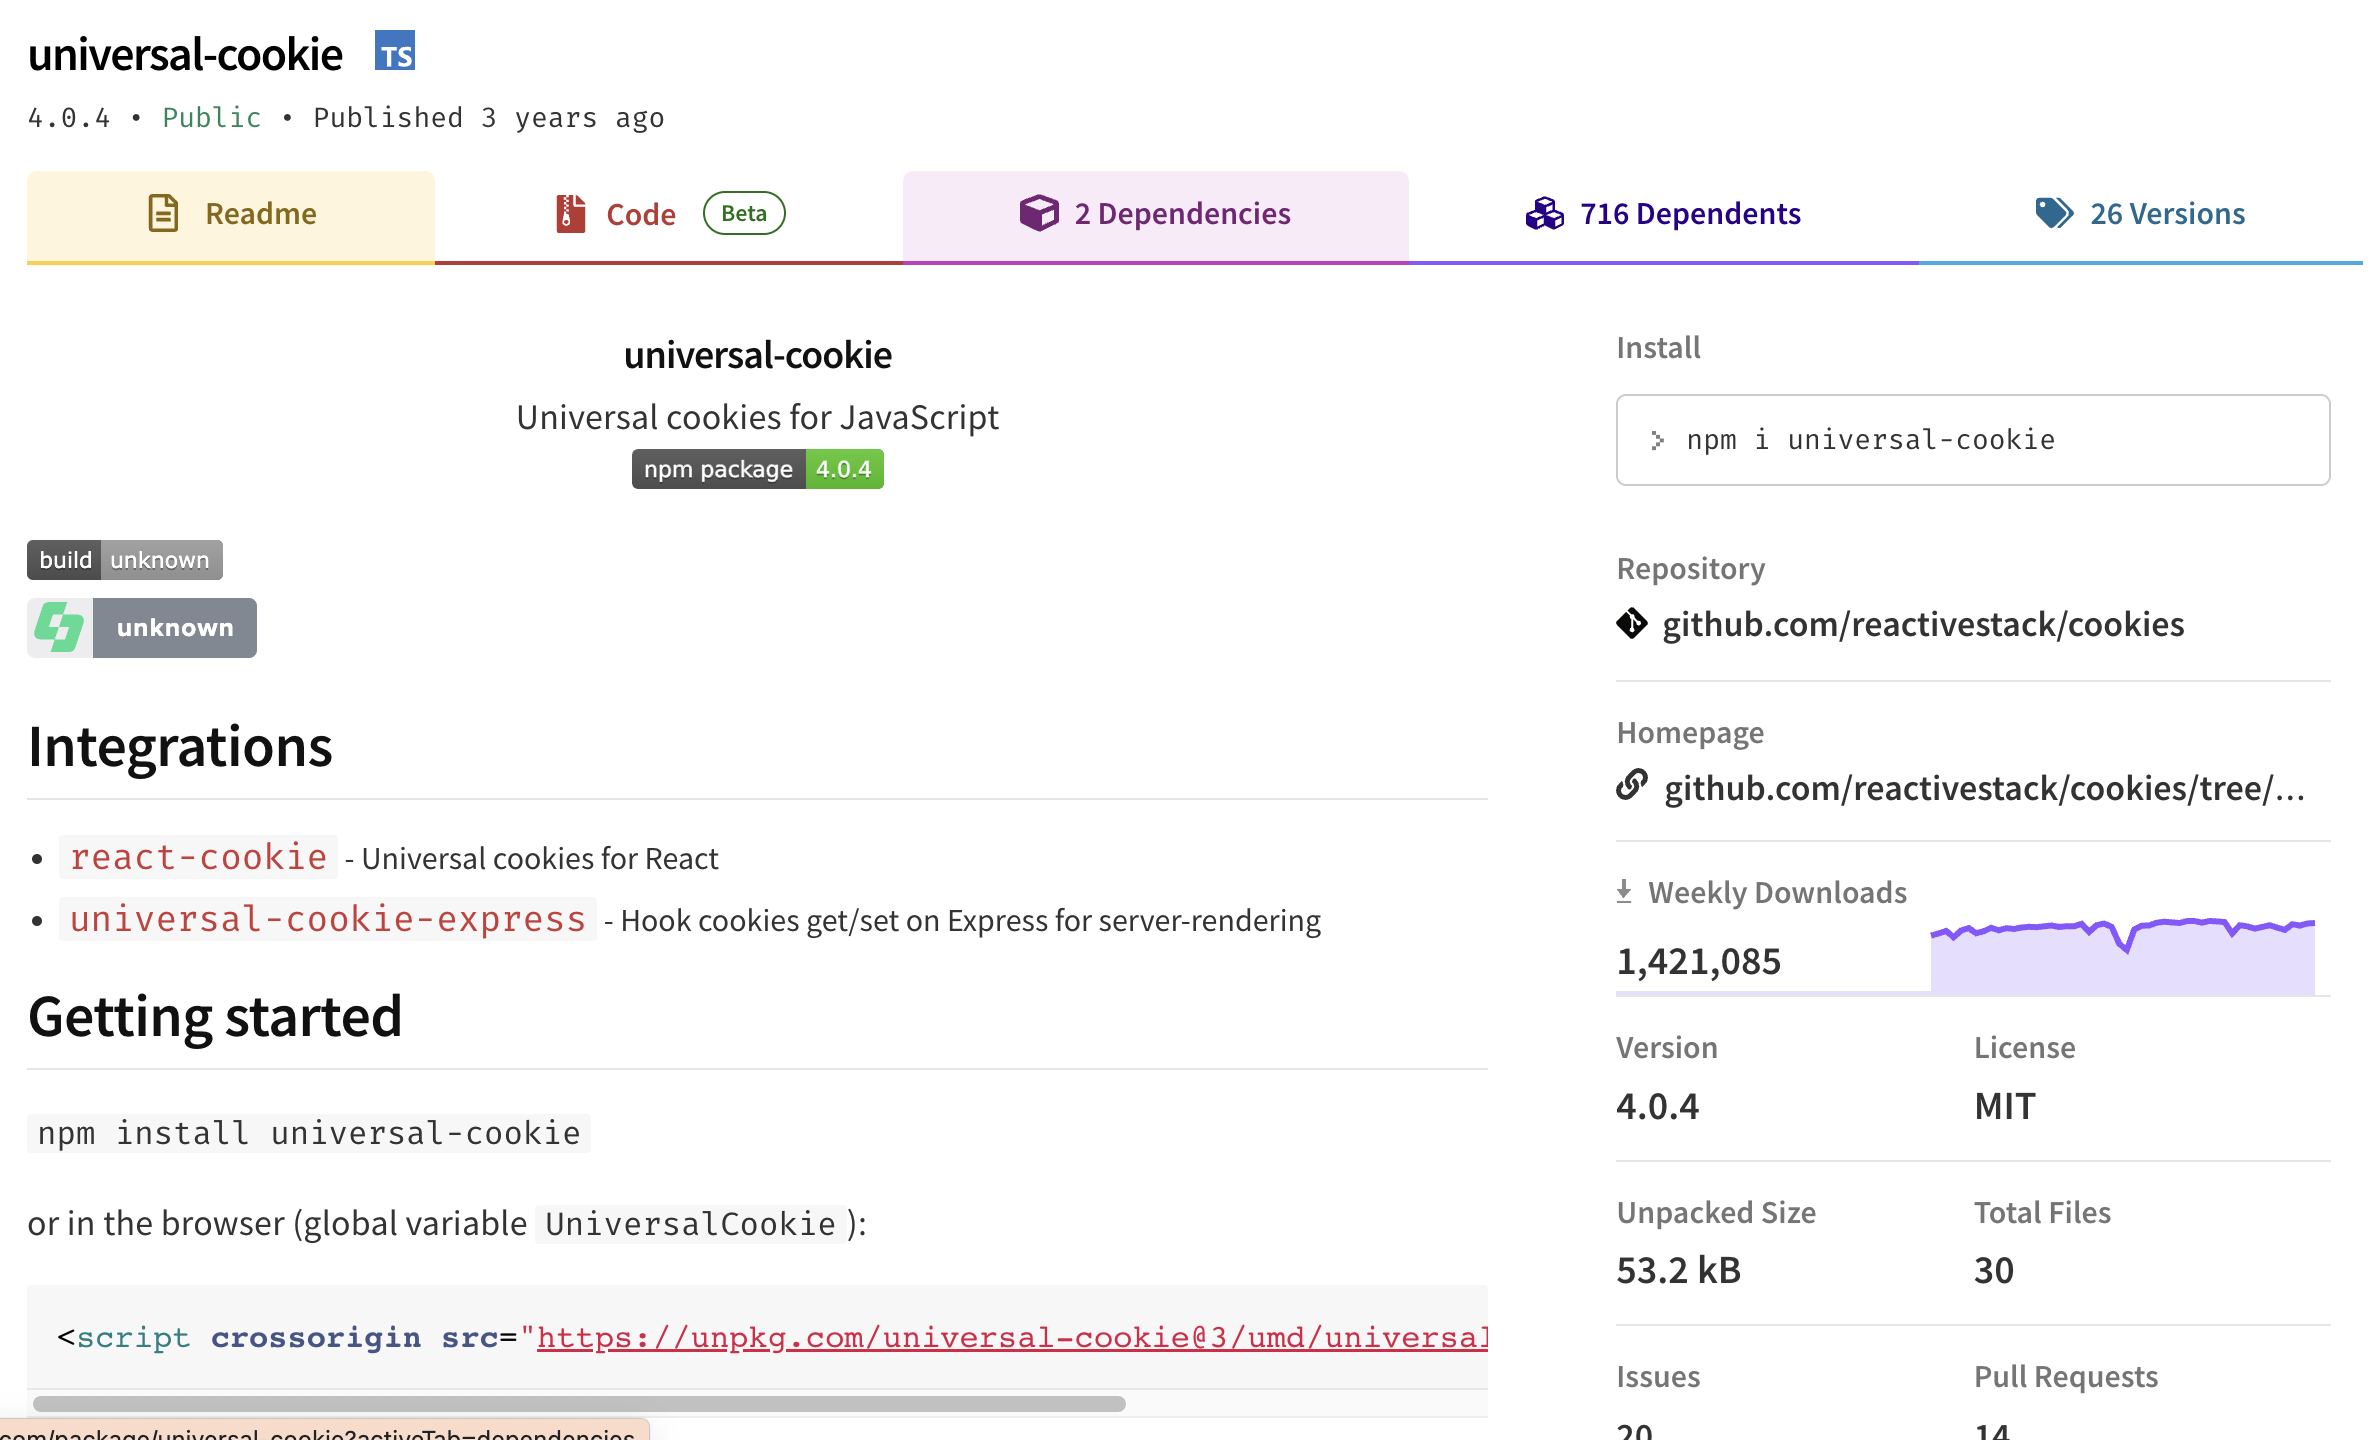Click the TypeScript TS badge icon
This screenshot has width=2378, height=1440.
(395, 51)
